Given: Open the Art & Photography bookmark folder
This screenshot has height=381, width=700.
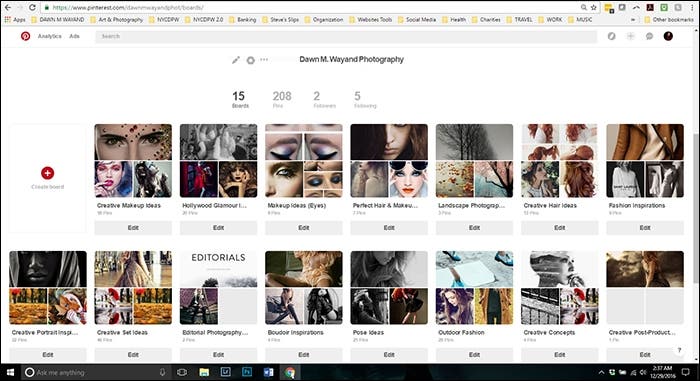Looking at the screenshot, I should (116, 20).
